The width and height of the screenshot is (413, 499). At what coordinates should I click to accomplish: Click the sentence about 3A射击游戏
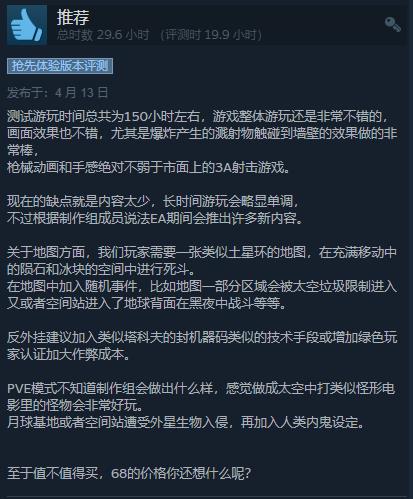[x=149, y=167]
